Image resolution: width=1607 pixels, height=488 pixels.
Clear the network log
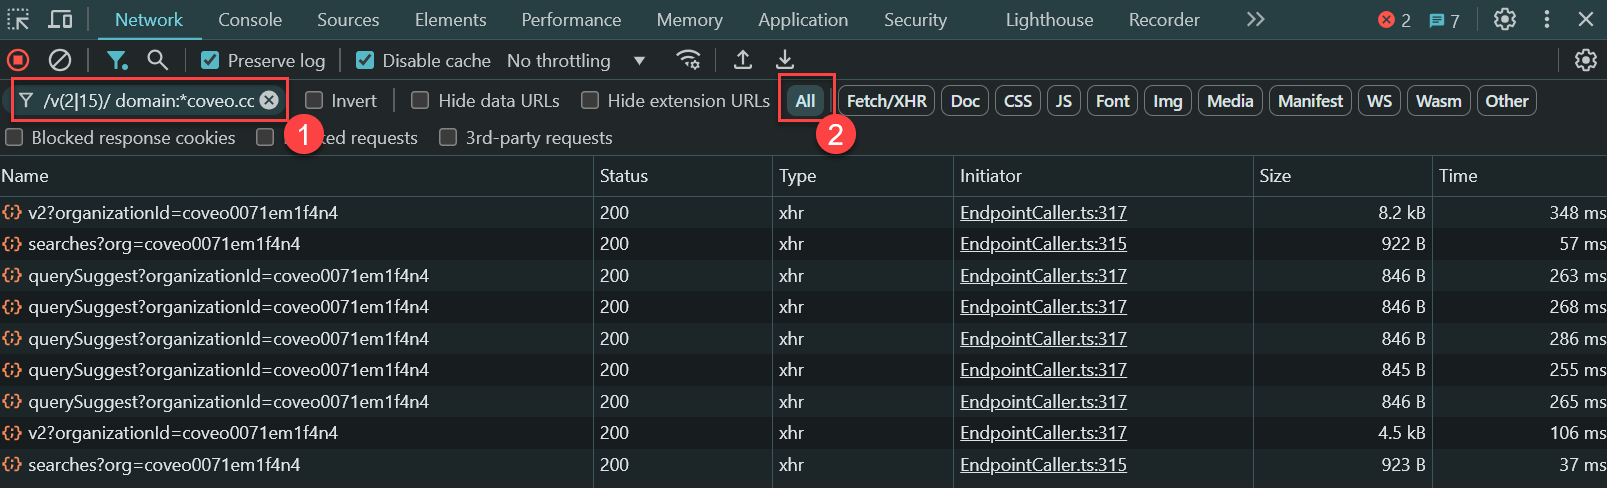coord(60,60)
